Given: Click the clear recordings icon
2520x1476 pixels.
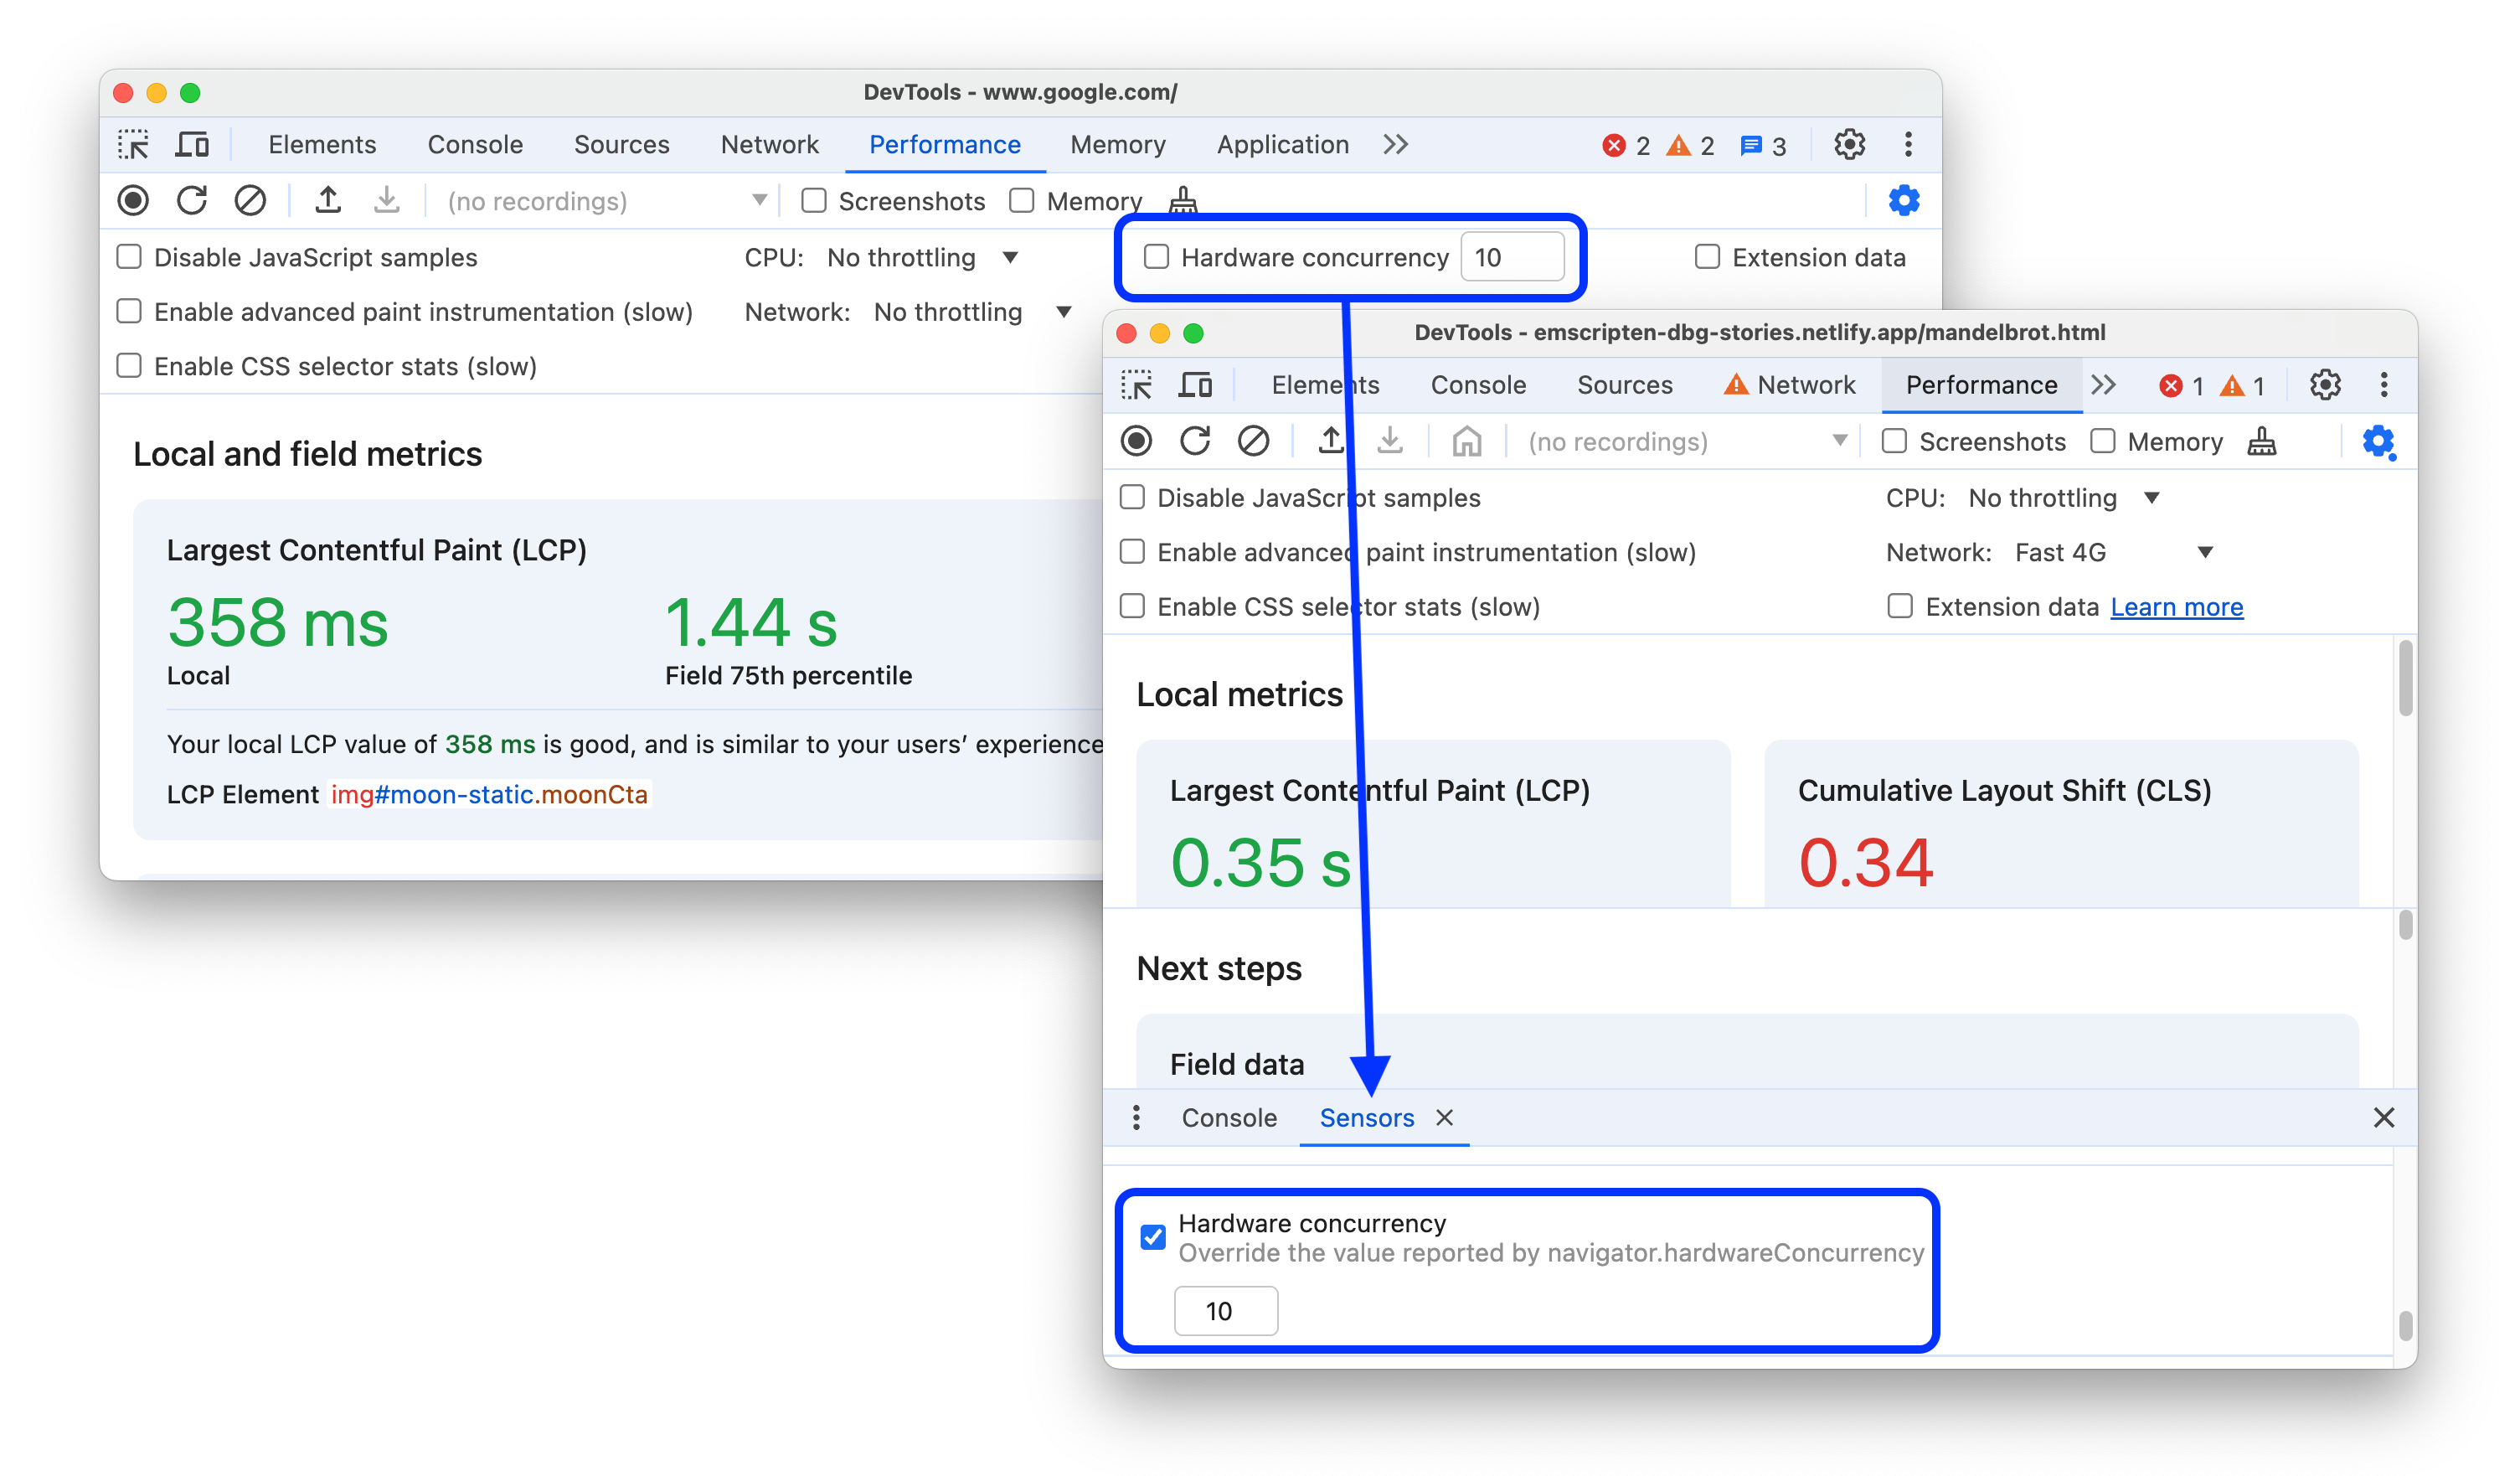Looking at the screenshot, I should click(251, 200).
